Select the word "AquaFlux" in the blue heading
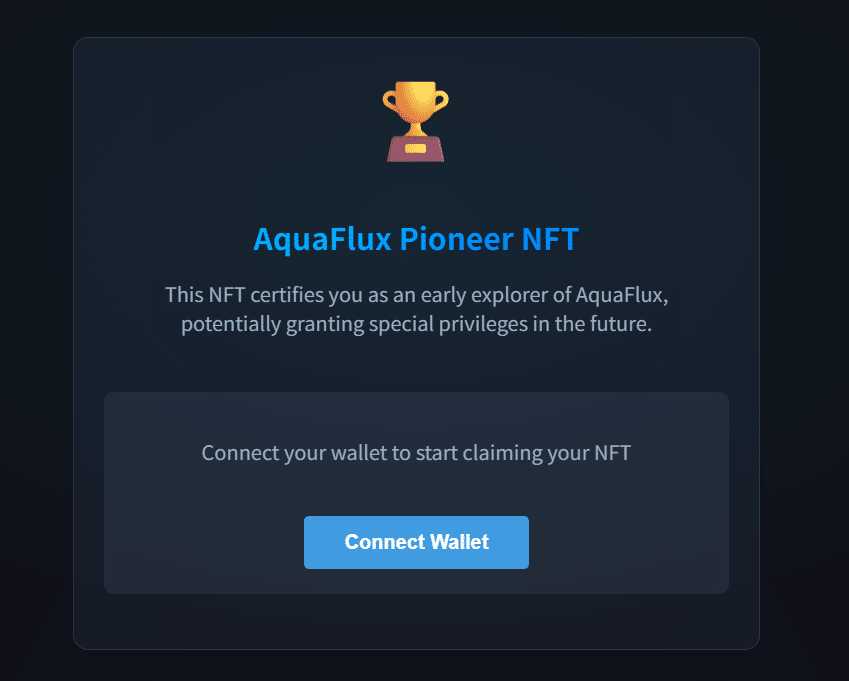This screenshot has height=681, width=849. click(322, 239)
